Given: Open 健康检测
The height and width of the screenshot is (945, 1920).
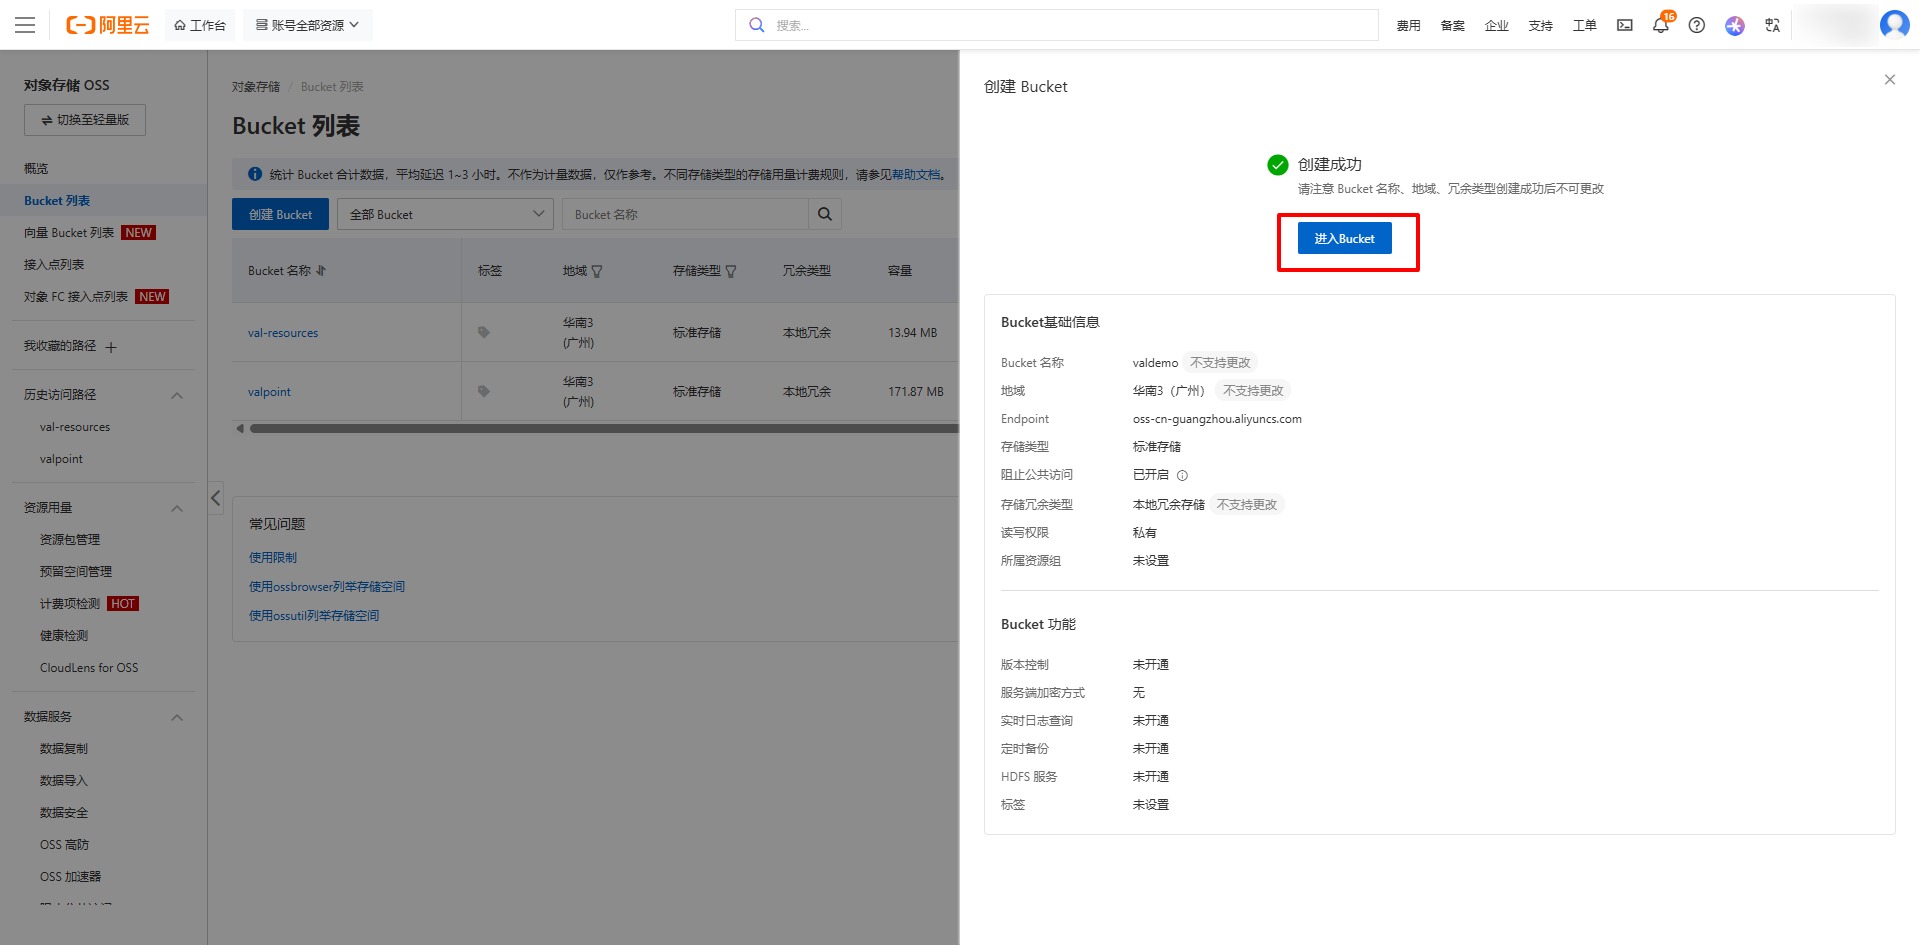Looking at the screenshot, I should [x=64, y=636].
